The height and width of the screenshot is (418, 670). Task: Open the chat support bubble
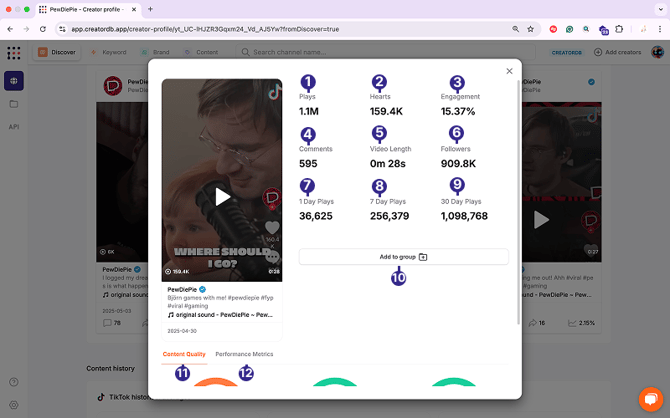click(651, 399)
